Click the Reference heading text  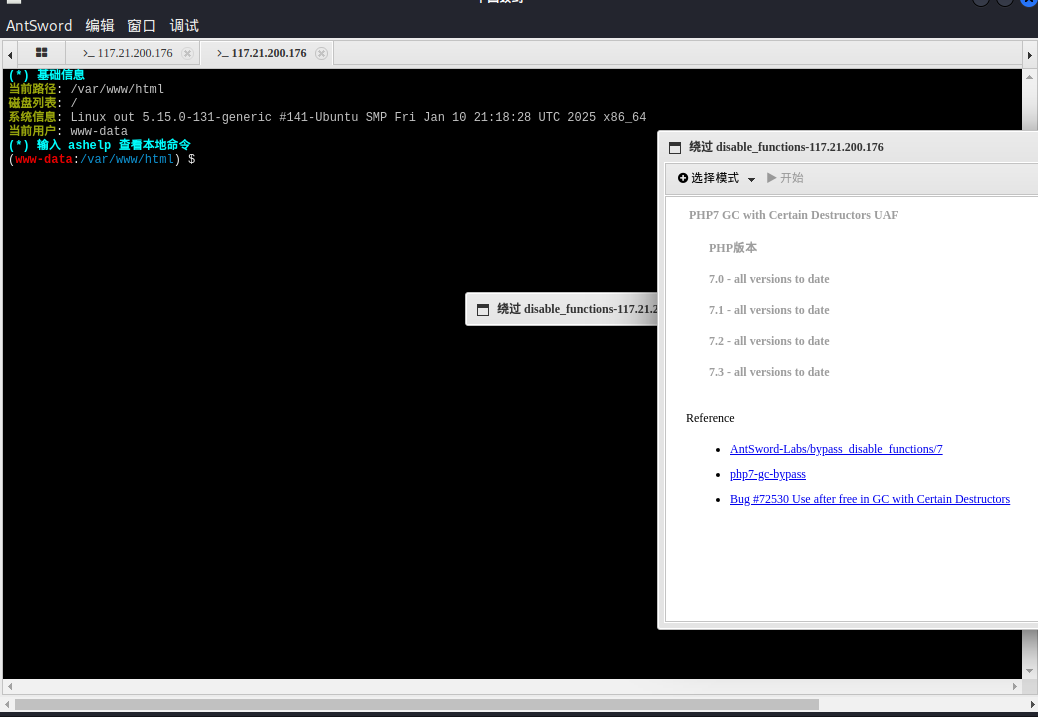[x=710, y=418]
